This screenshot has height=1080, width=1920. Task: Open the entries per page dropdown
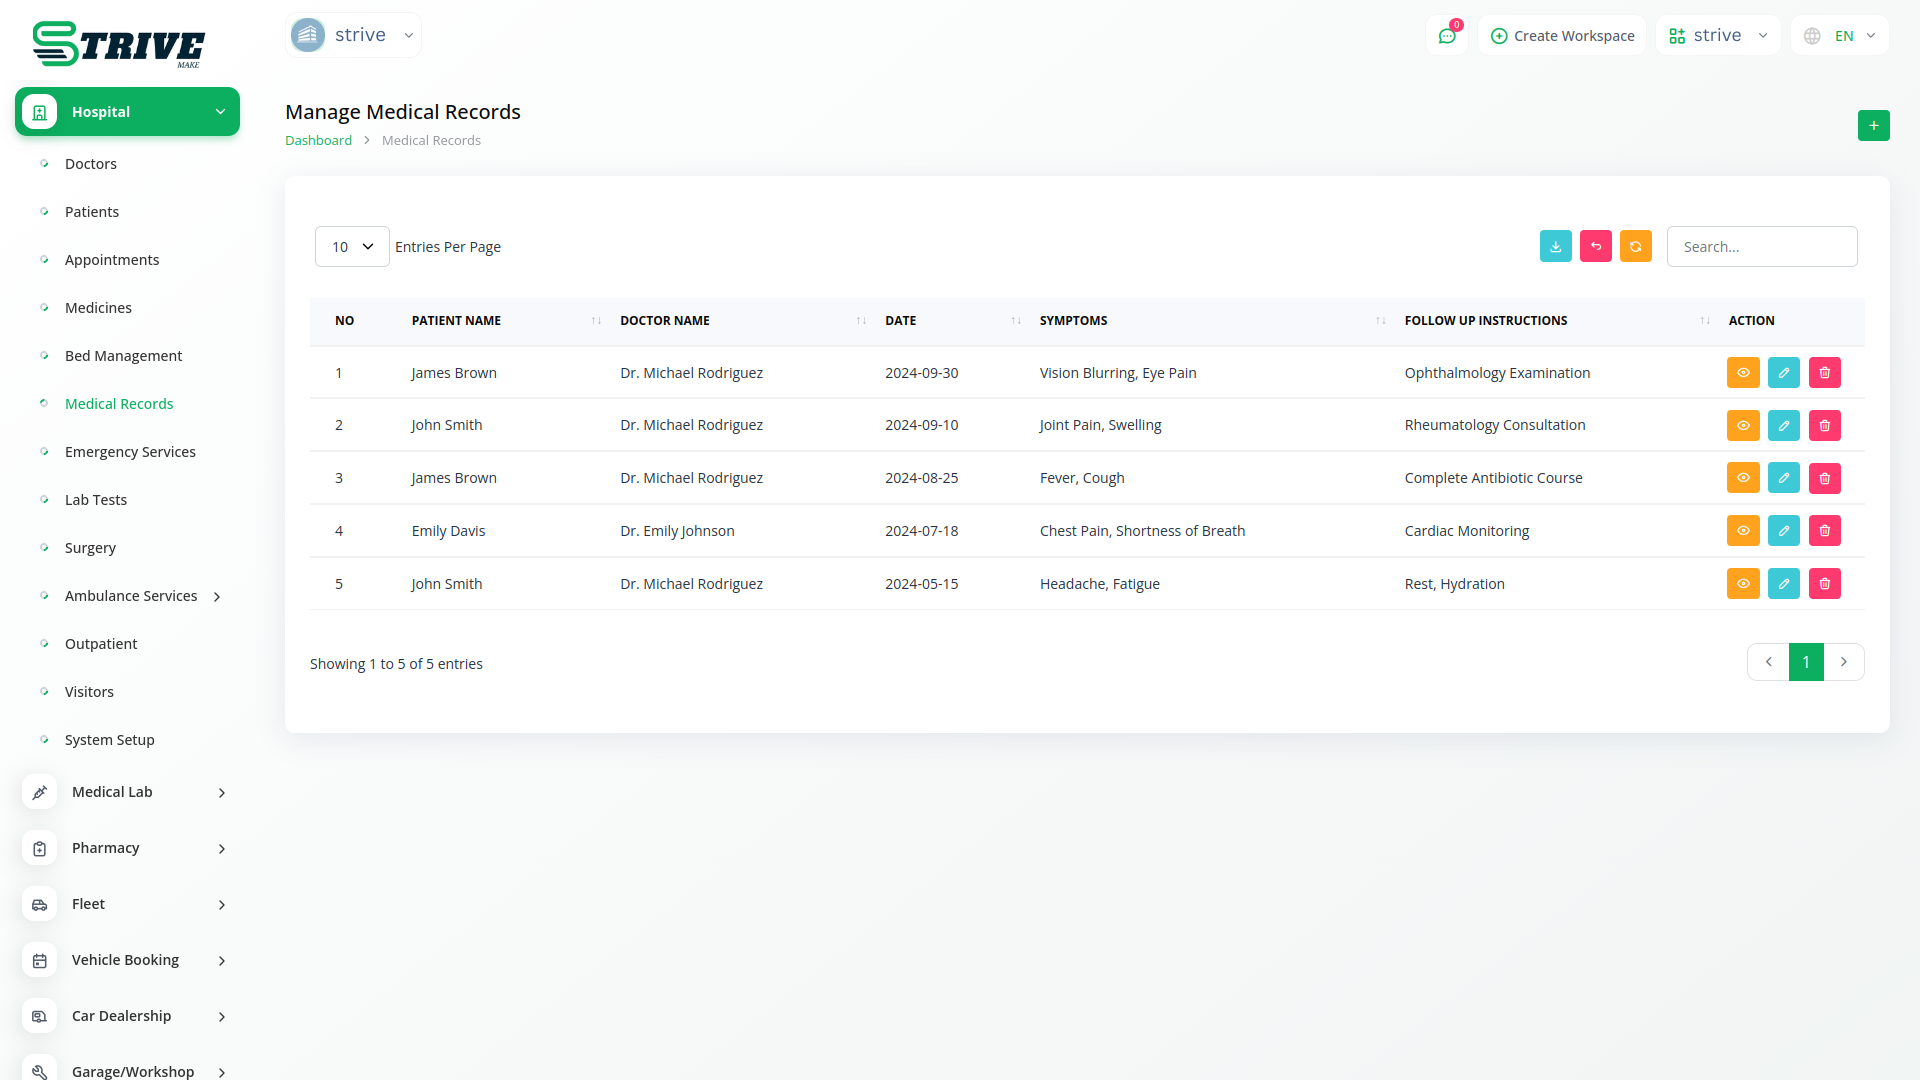pos(352,247)
